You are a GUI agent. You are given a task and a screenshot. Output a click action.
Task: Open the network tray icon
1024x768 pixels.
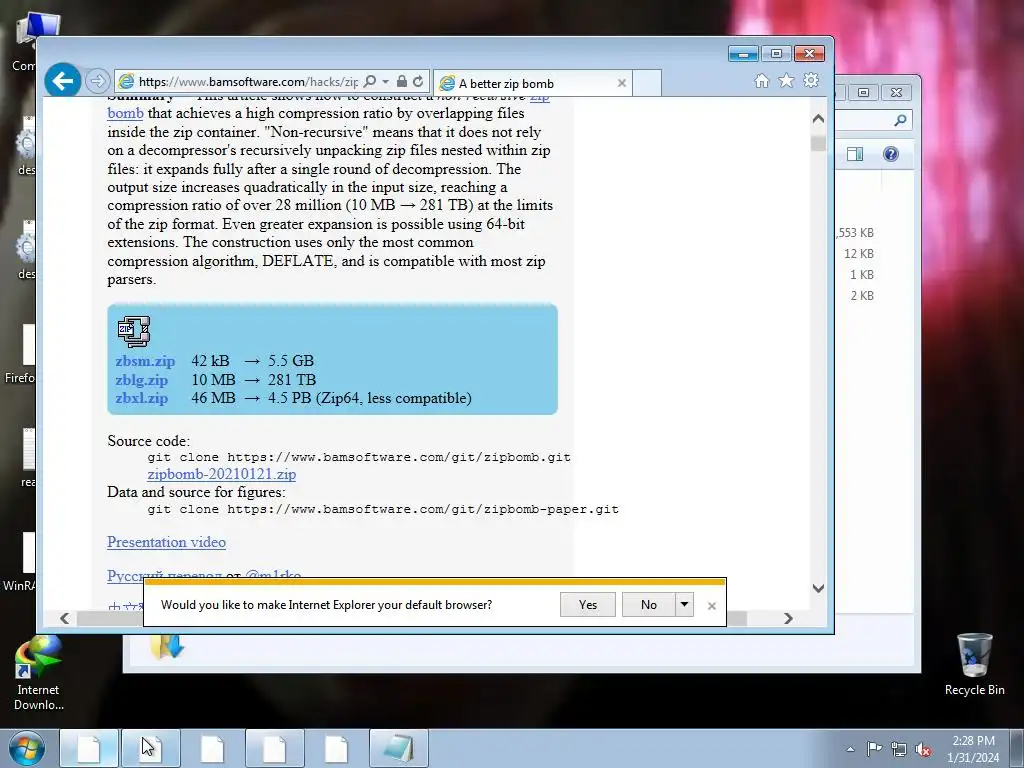point(899,749)
